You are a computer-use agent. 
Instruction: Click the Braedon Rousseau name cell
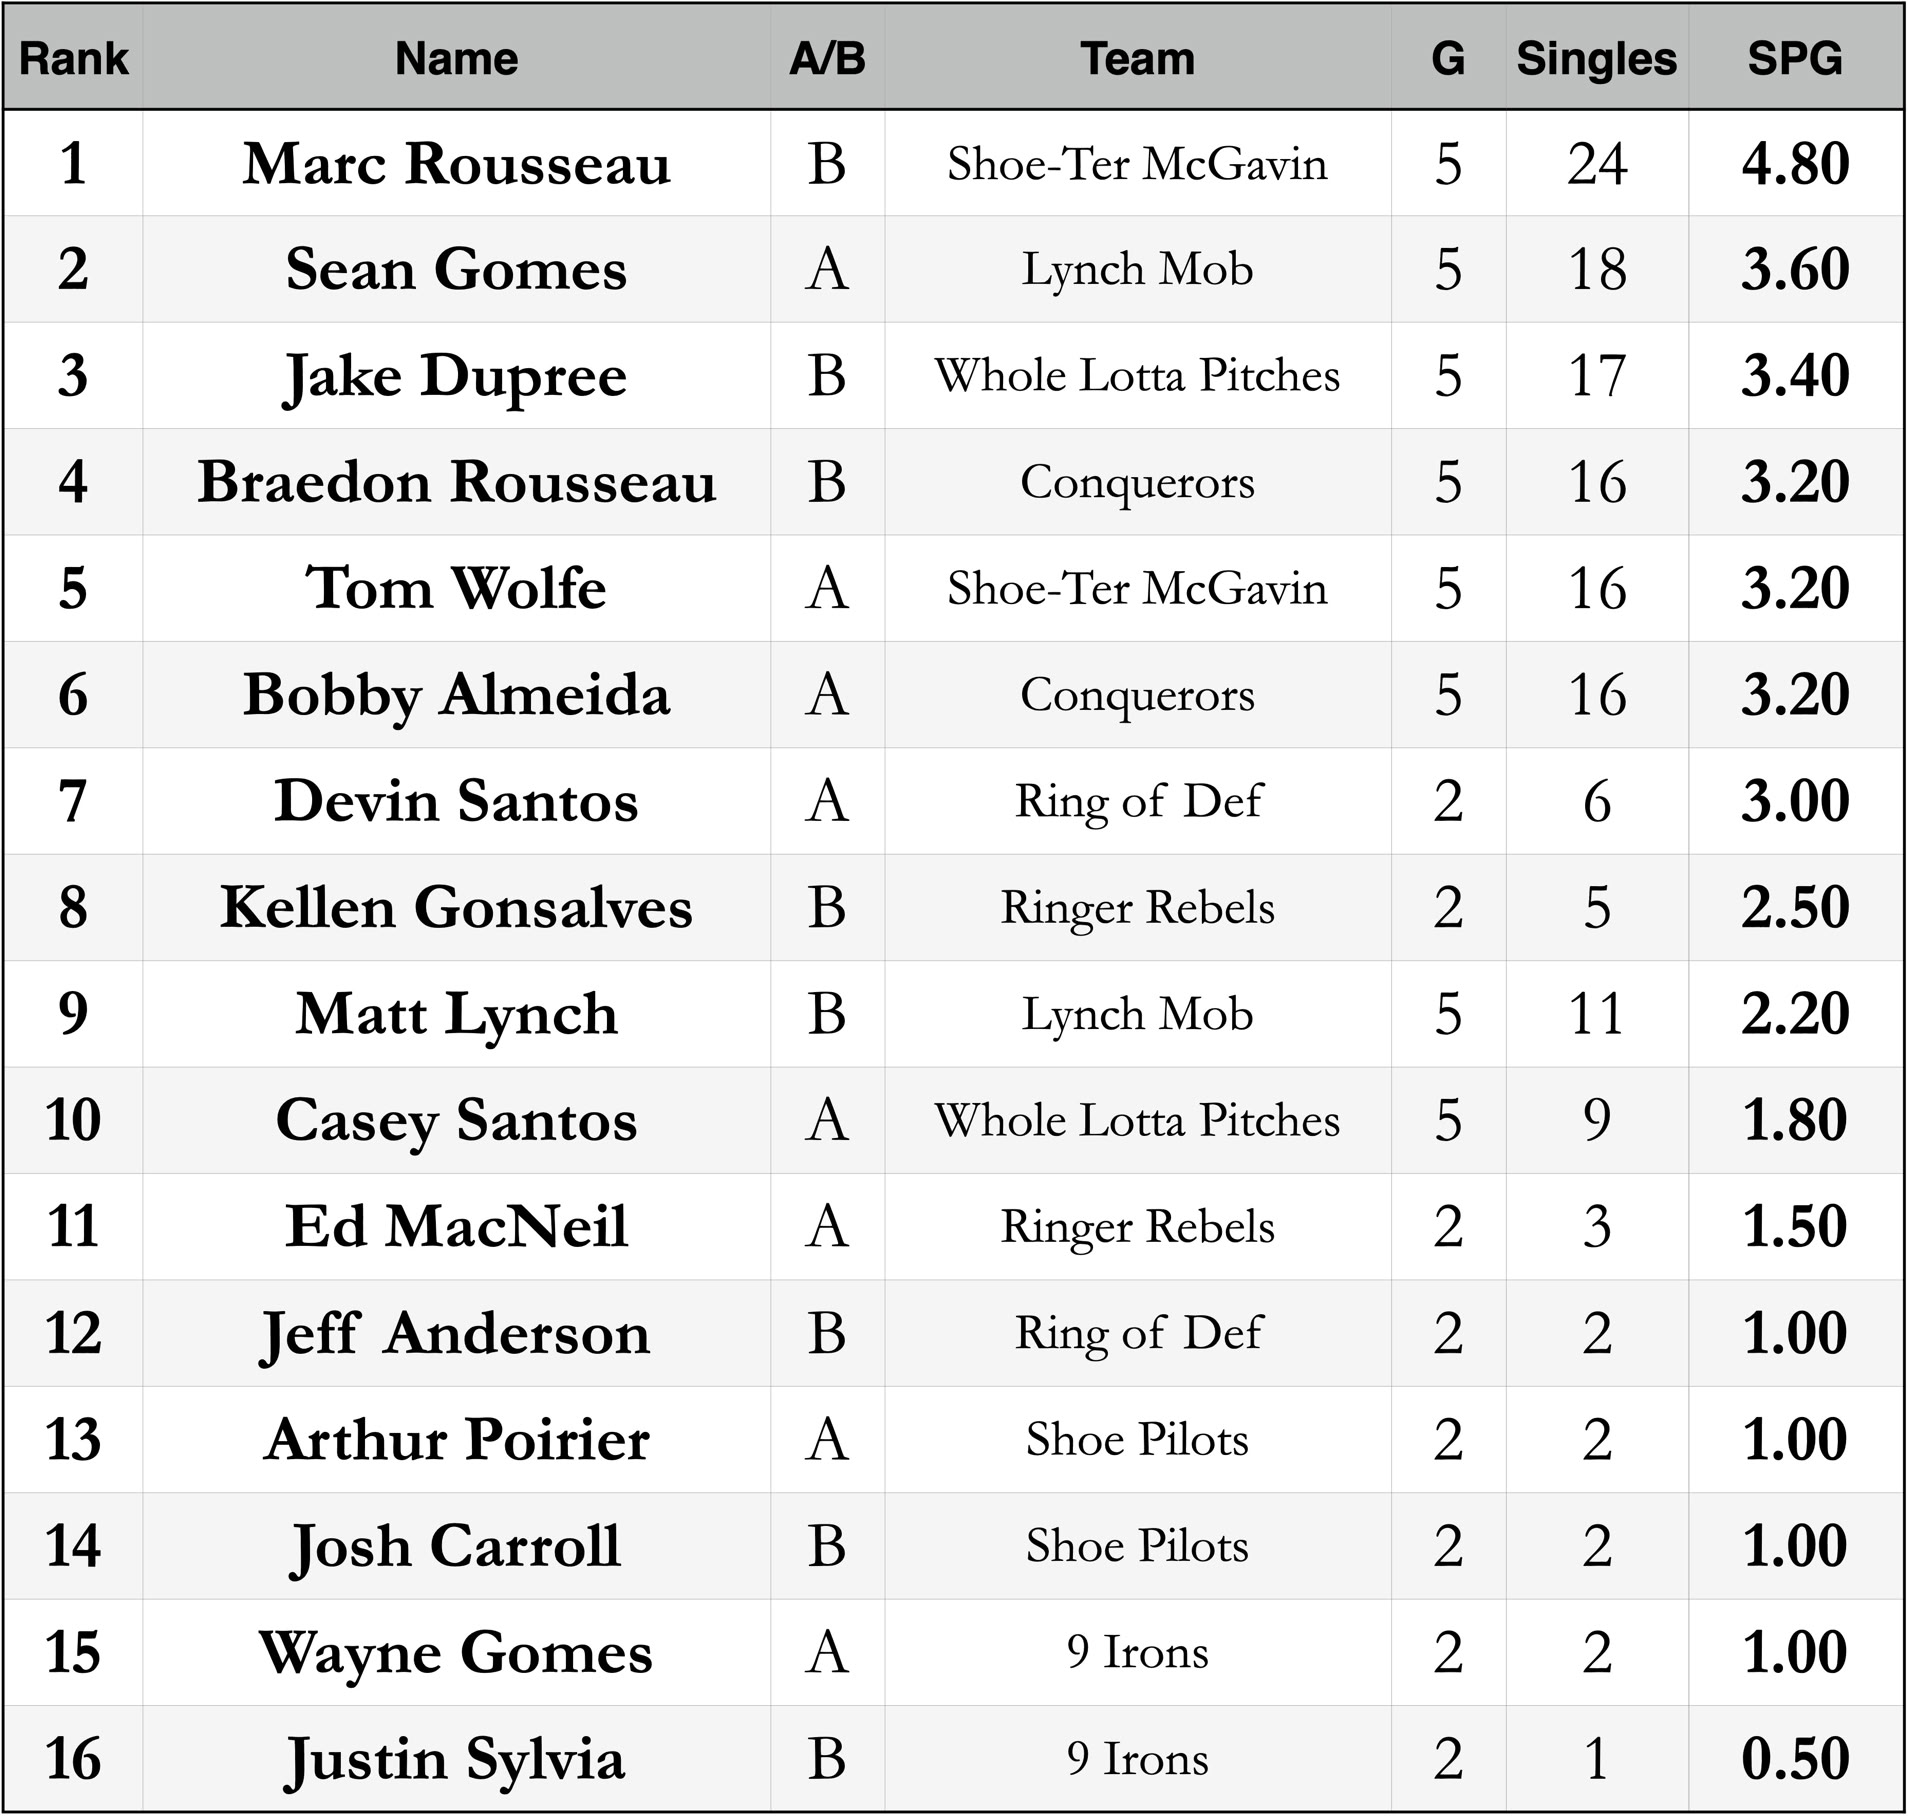(x=456, y=482)
